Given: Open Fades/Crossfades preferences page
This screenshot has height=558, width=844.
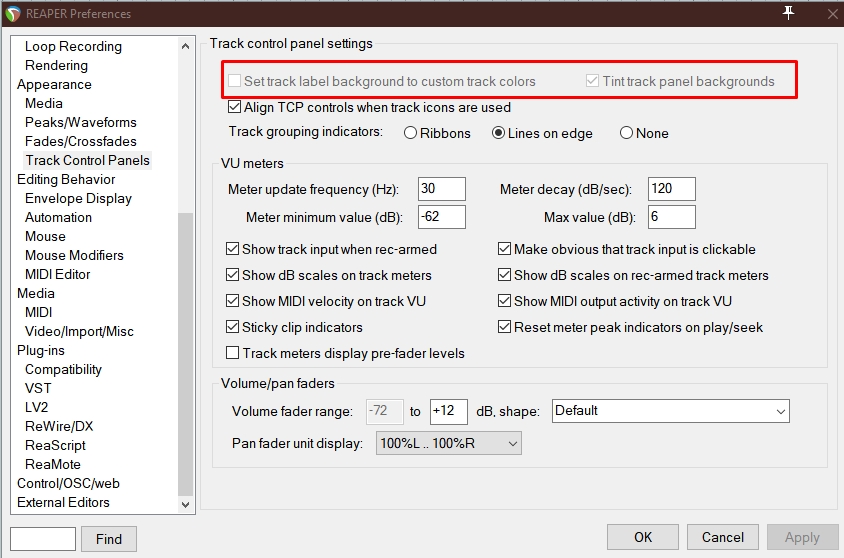Looking at the screenshot, I should click(81, 141).
